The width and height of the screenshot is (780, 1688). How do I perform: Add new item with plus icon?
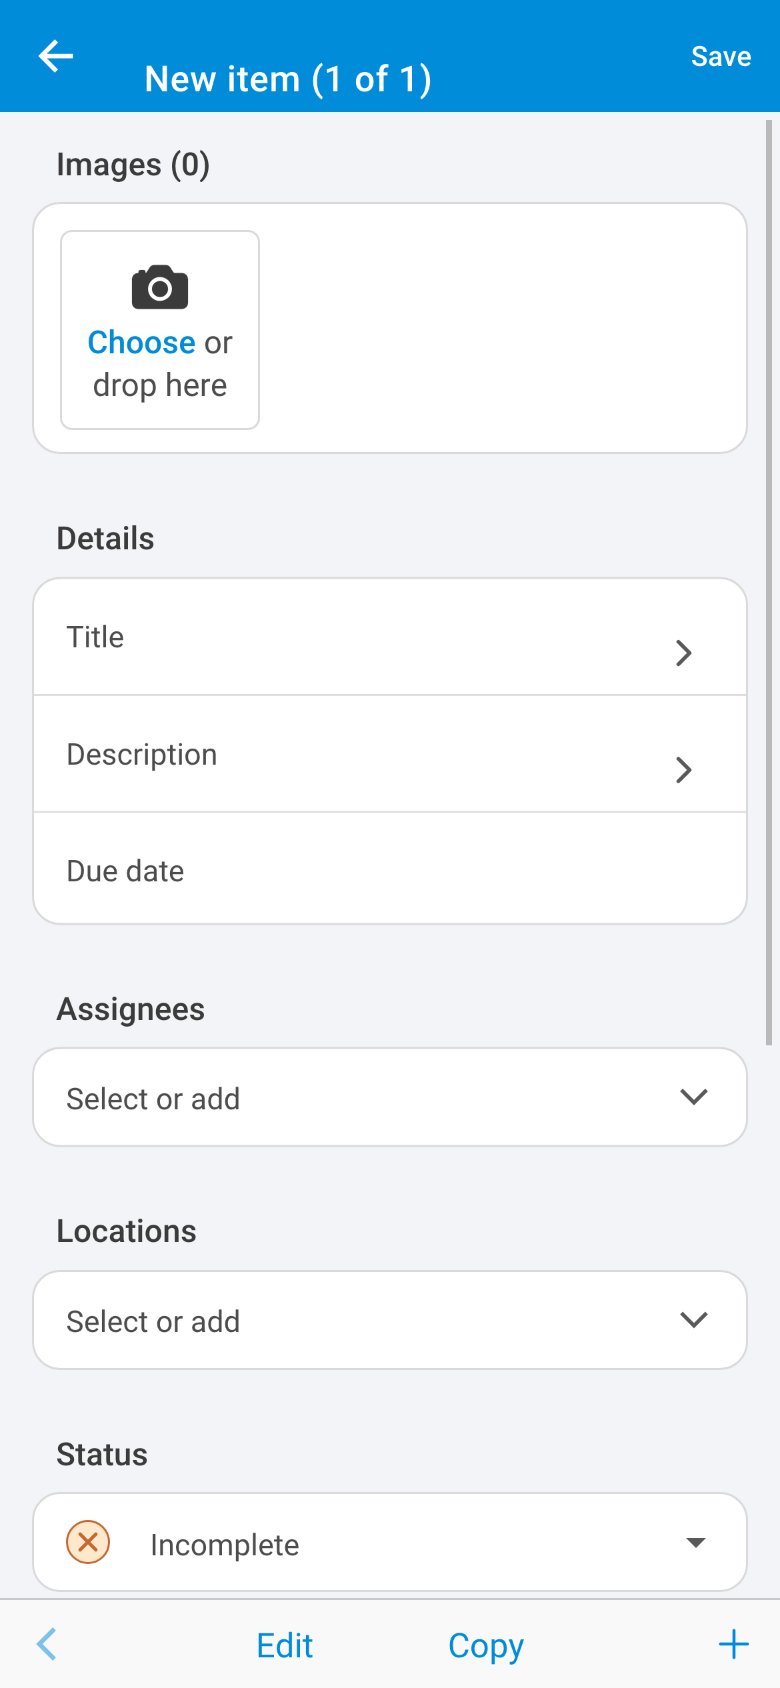734,1644
